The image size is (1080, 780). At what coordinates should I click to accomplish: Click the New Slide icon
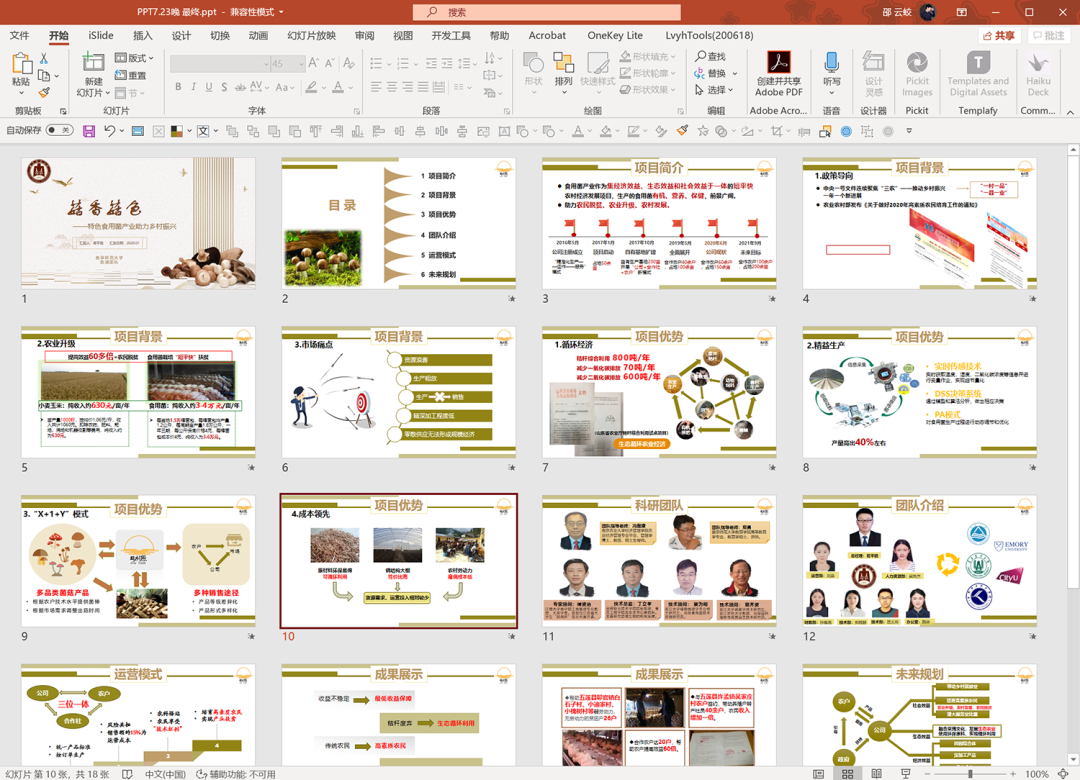pyautogui.click(x=93, y=62)
